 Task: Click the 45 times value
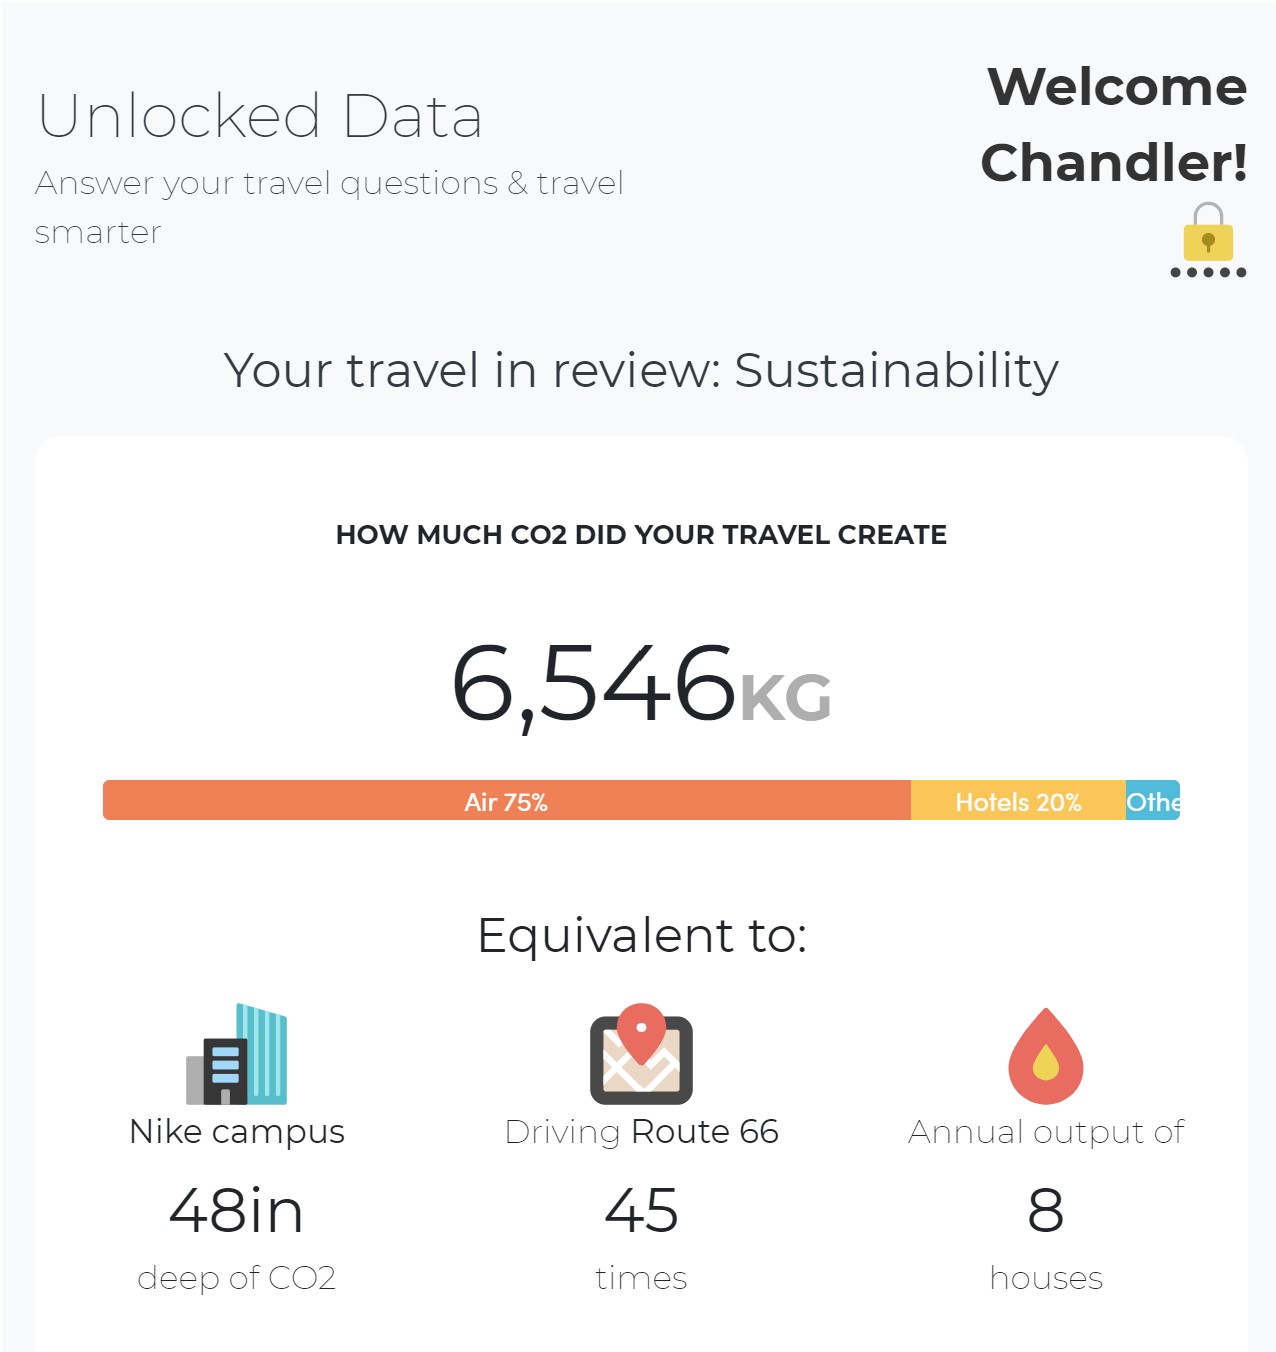pos(641,1210)
